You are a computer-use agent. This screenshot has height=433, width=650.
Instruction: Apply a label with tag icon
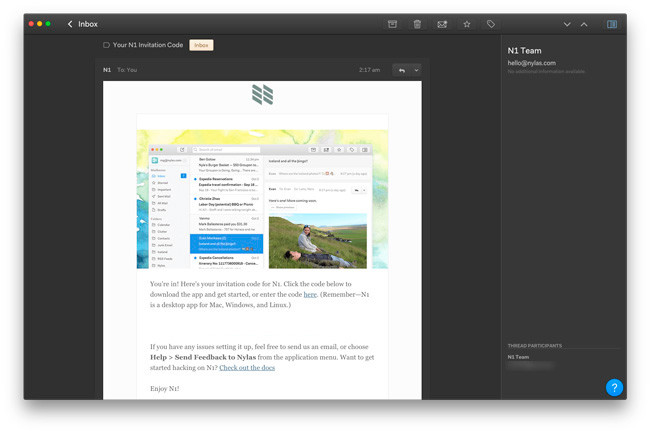491,24
